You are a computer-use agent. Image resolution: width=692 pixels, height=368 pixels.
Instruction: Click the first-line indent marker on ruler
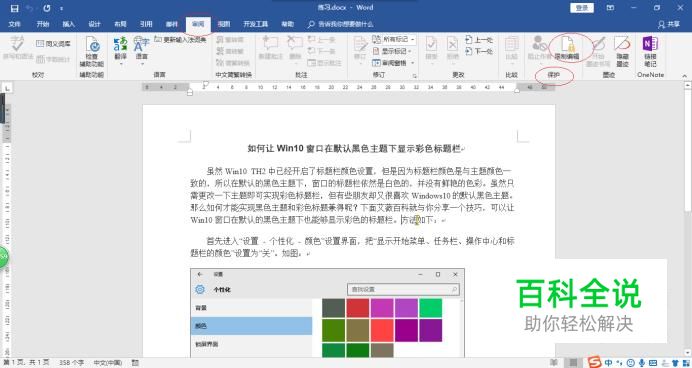[x=205, y=84]
